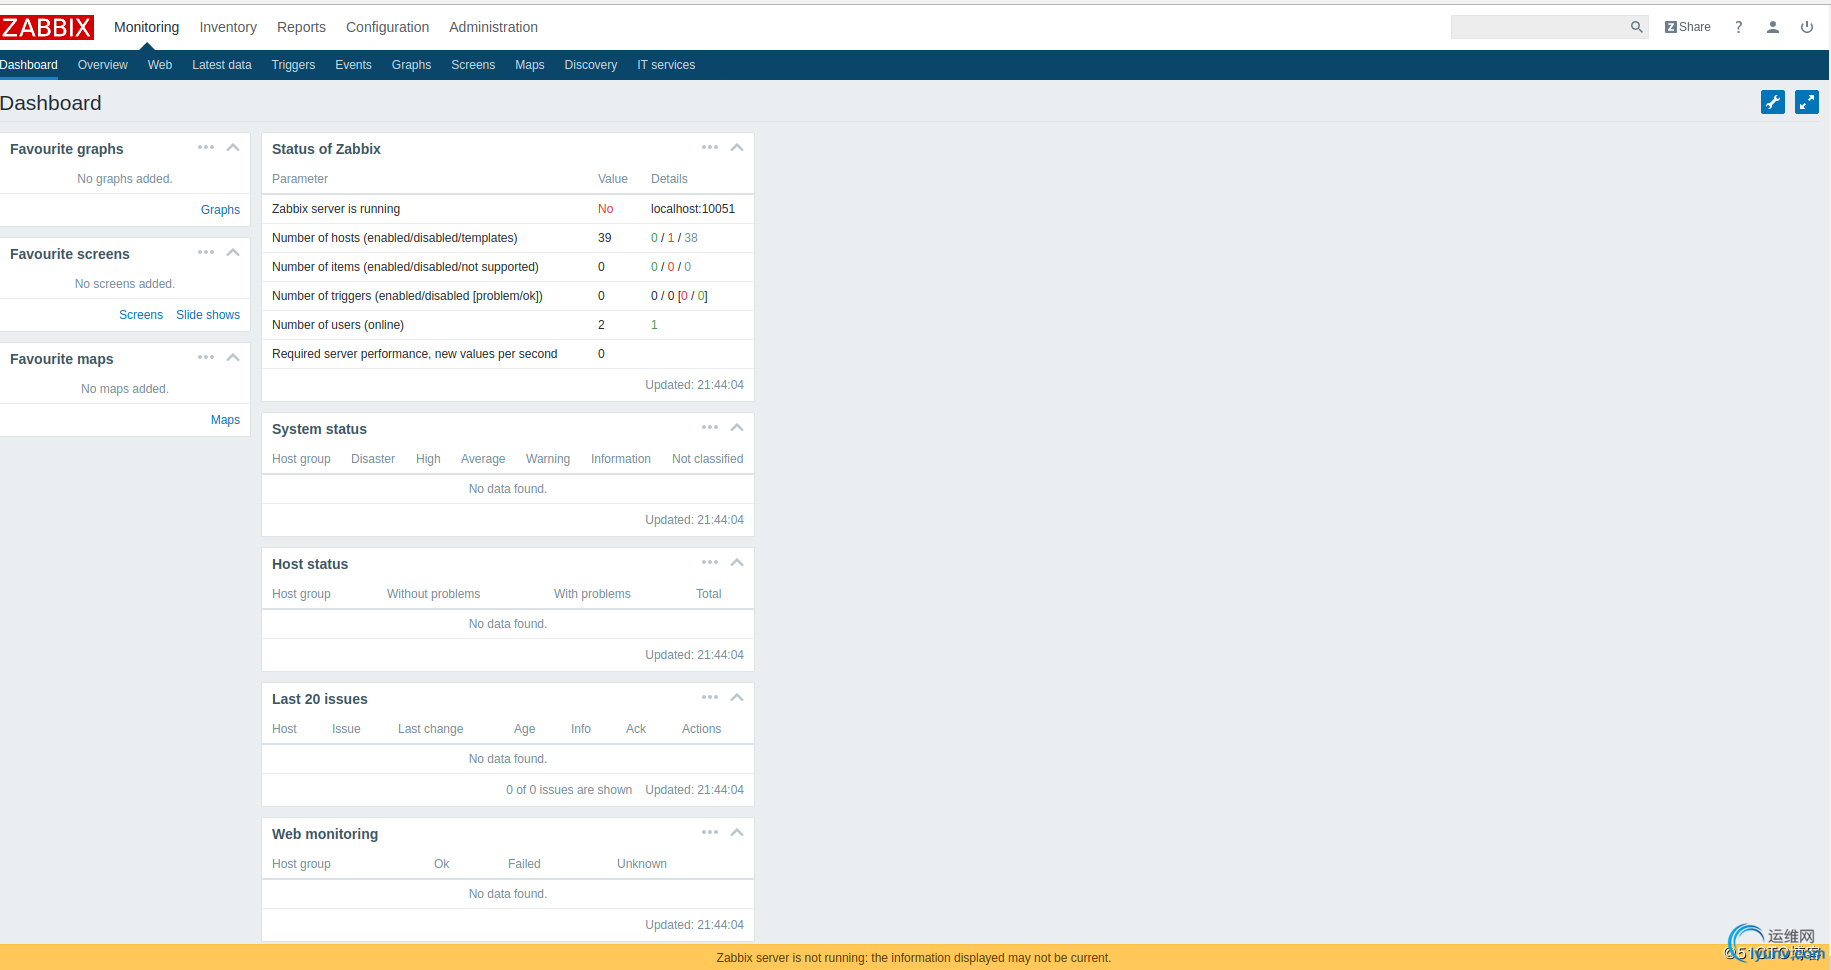Select the Dashboard submenu tab

click(29, 65)
